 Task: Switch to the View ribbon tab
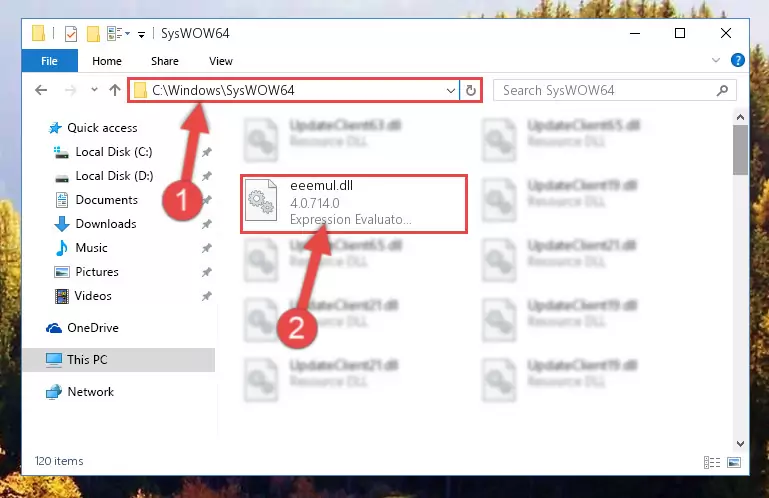point(221,61)
